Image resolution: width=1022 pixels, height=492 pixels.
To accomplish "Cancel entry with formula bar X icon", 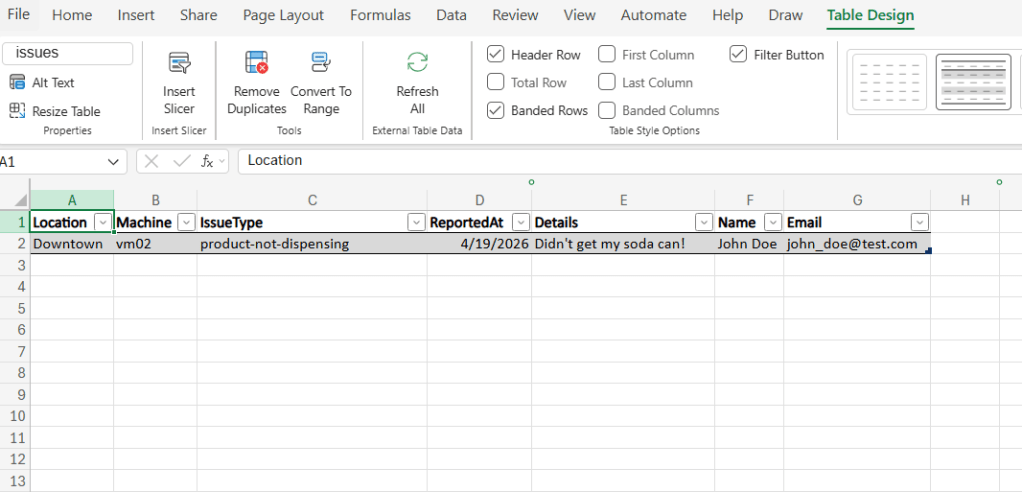I will [x=151, y=161].
